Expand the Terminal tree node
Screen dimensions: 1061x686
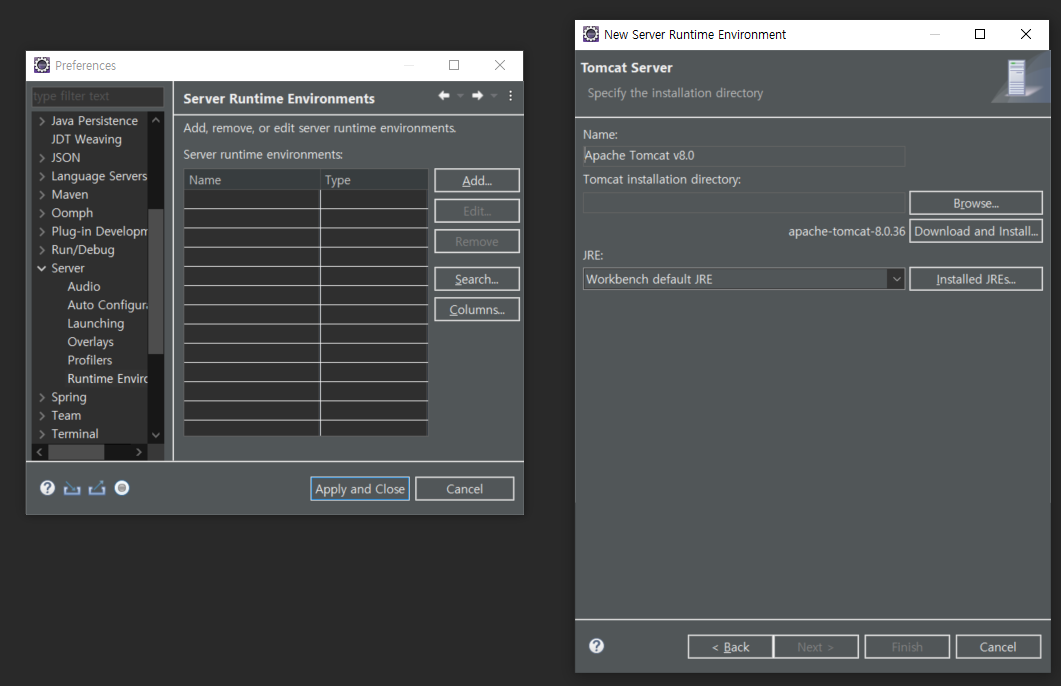(x=42, y=434)
